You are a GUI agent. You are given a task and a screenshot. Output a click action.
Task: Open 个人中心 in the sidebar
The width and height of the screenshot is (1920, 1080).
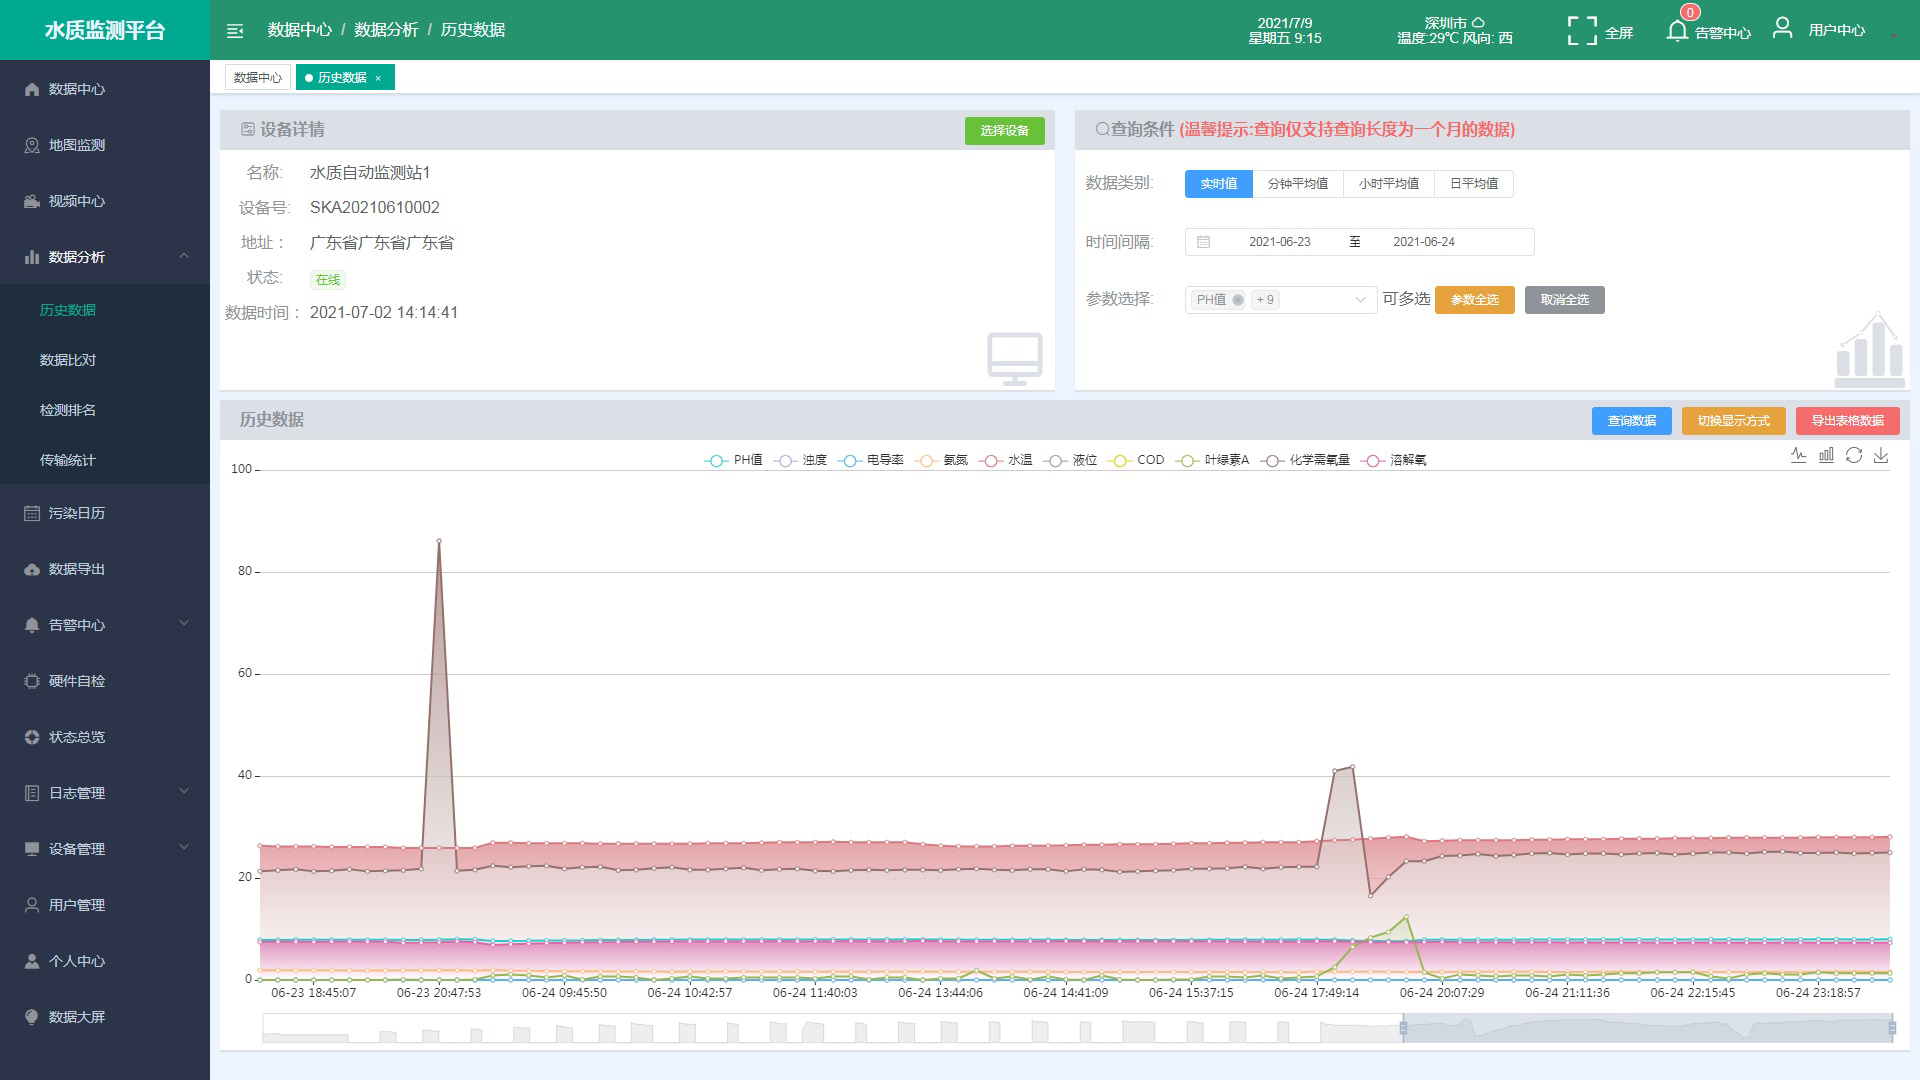click(105, 961)
